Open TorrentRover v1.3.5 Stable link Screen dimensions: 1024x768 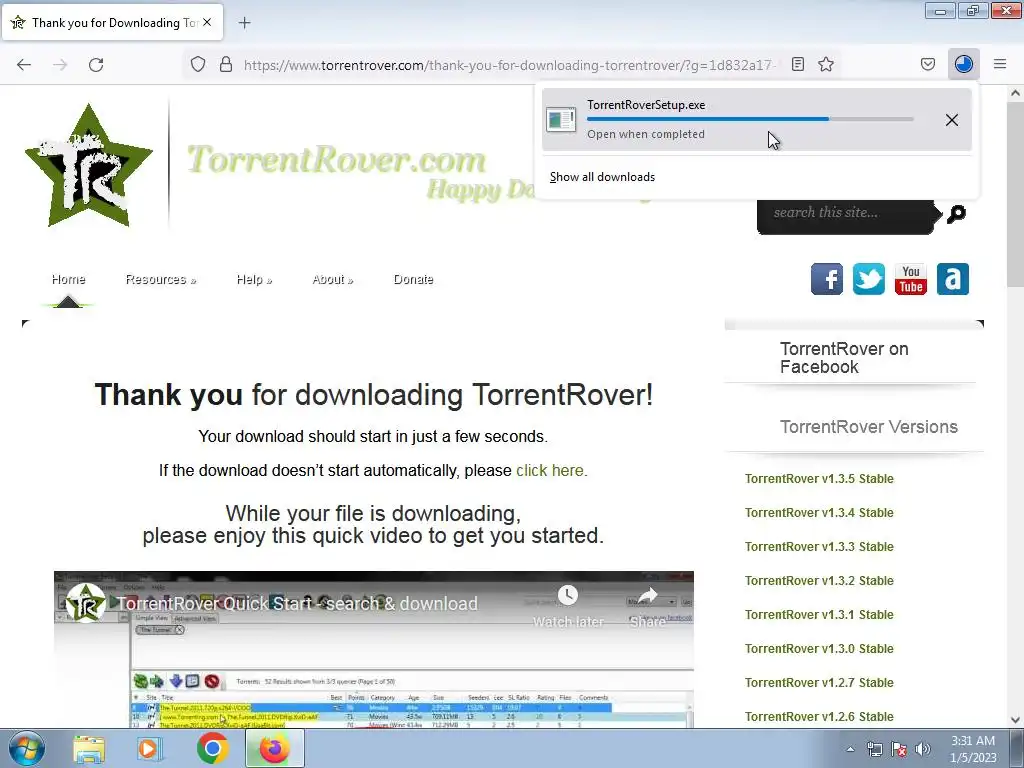tap(819, 479)
